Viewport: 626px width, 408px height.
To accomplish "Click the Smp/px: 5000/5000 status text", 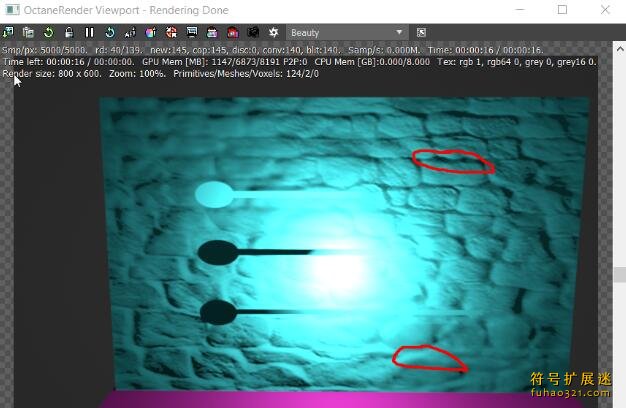I will (x=44, y=50).
